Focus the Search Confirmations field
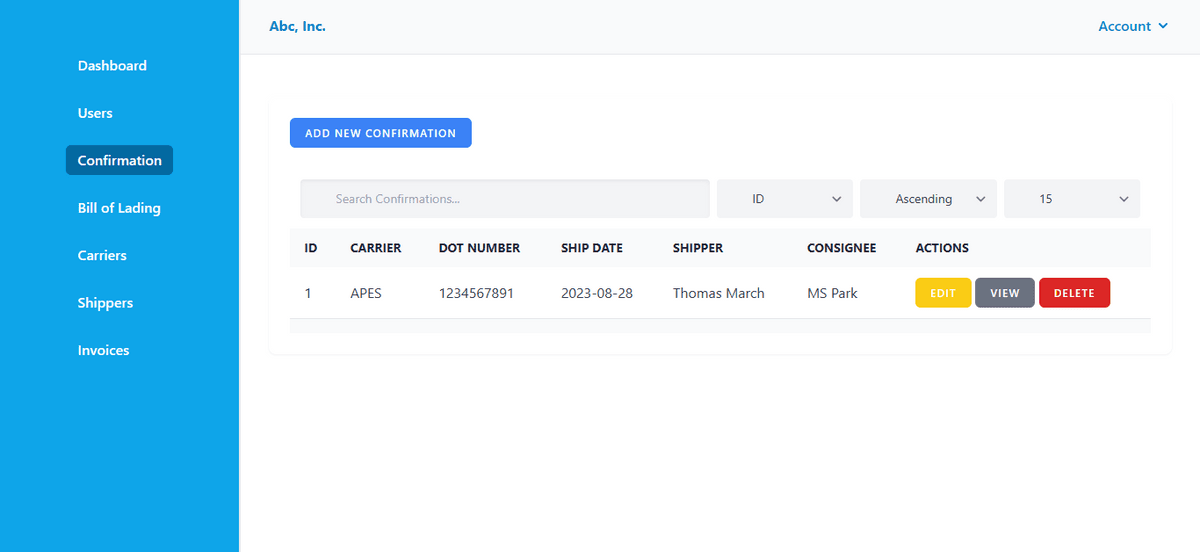Viewport: 1200px width, 552px height. [505, 199]
